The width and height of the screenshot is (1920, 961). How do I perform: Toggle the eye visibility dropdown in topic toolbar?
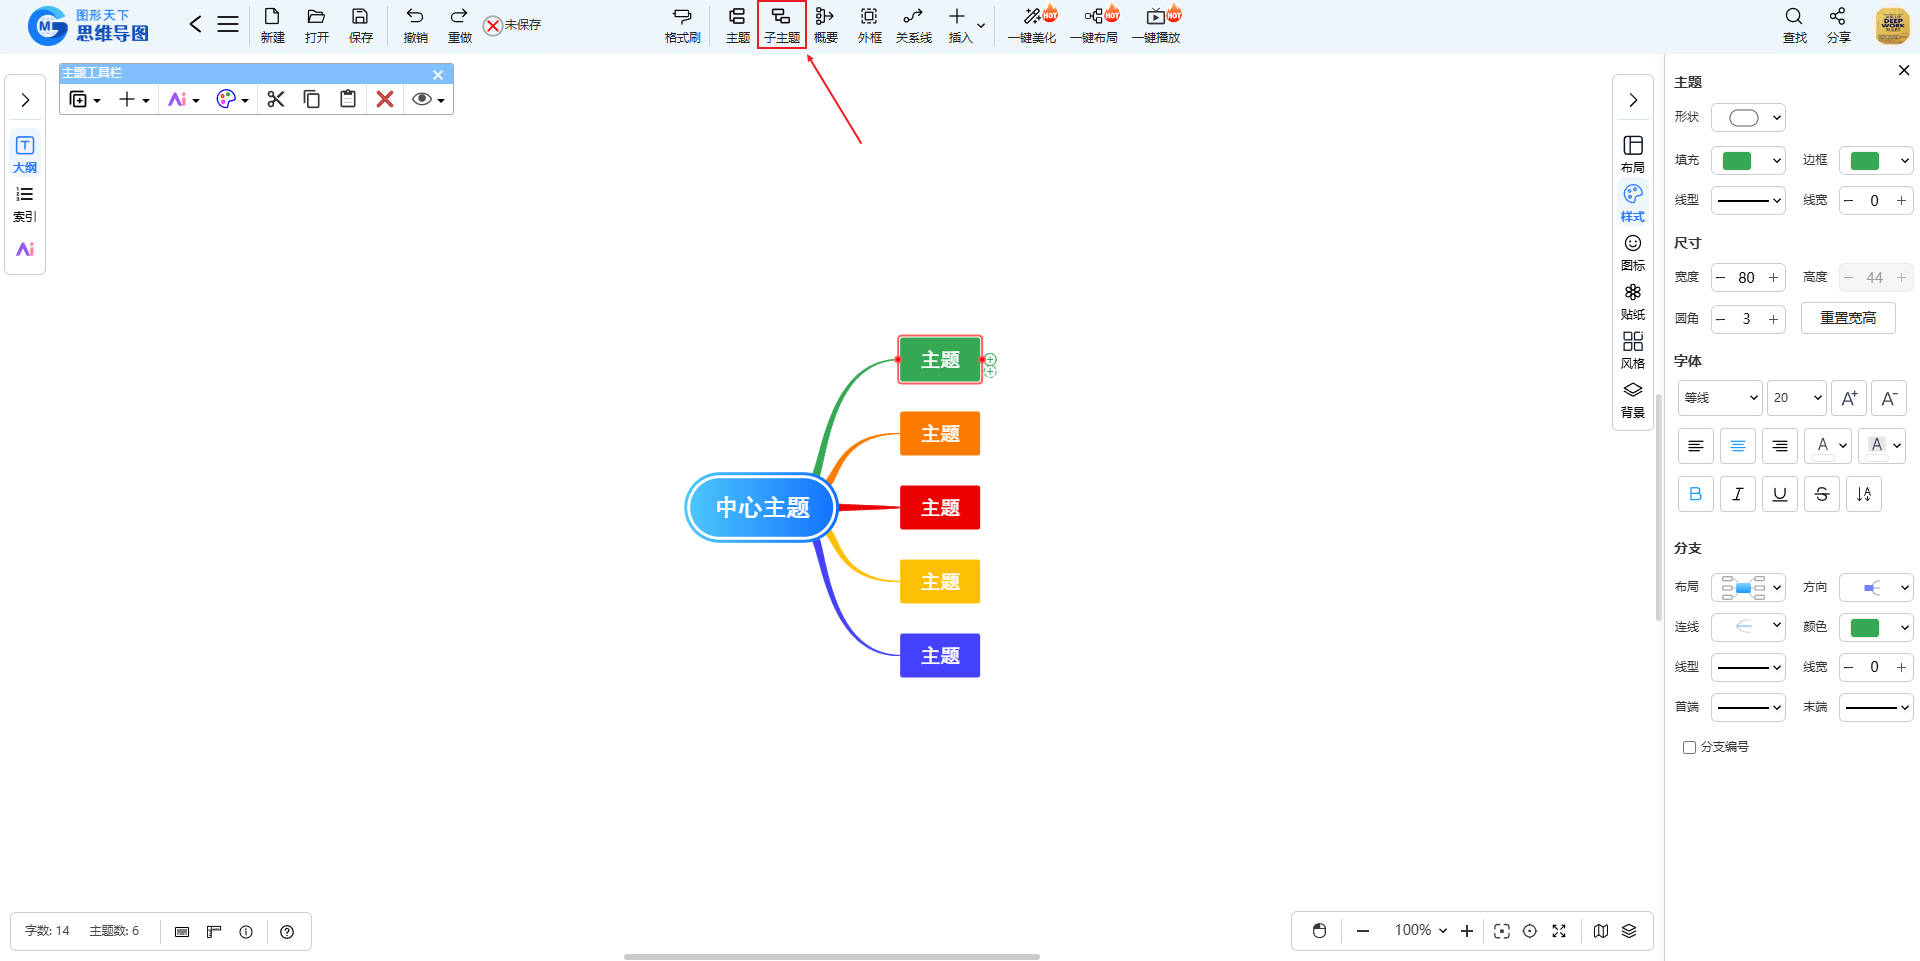[428, 99]
